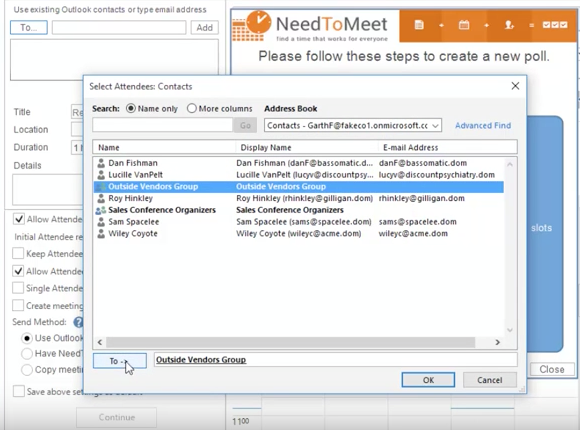
Task: Select Sam Spacelee contact row
Action: (x=299, y=222)
